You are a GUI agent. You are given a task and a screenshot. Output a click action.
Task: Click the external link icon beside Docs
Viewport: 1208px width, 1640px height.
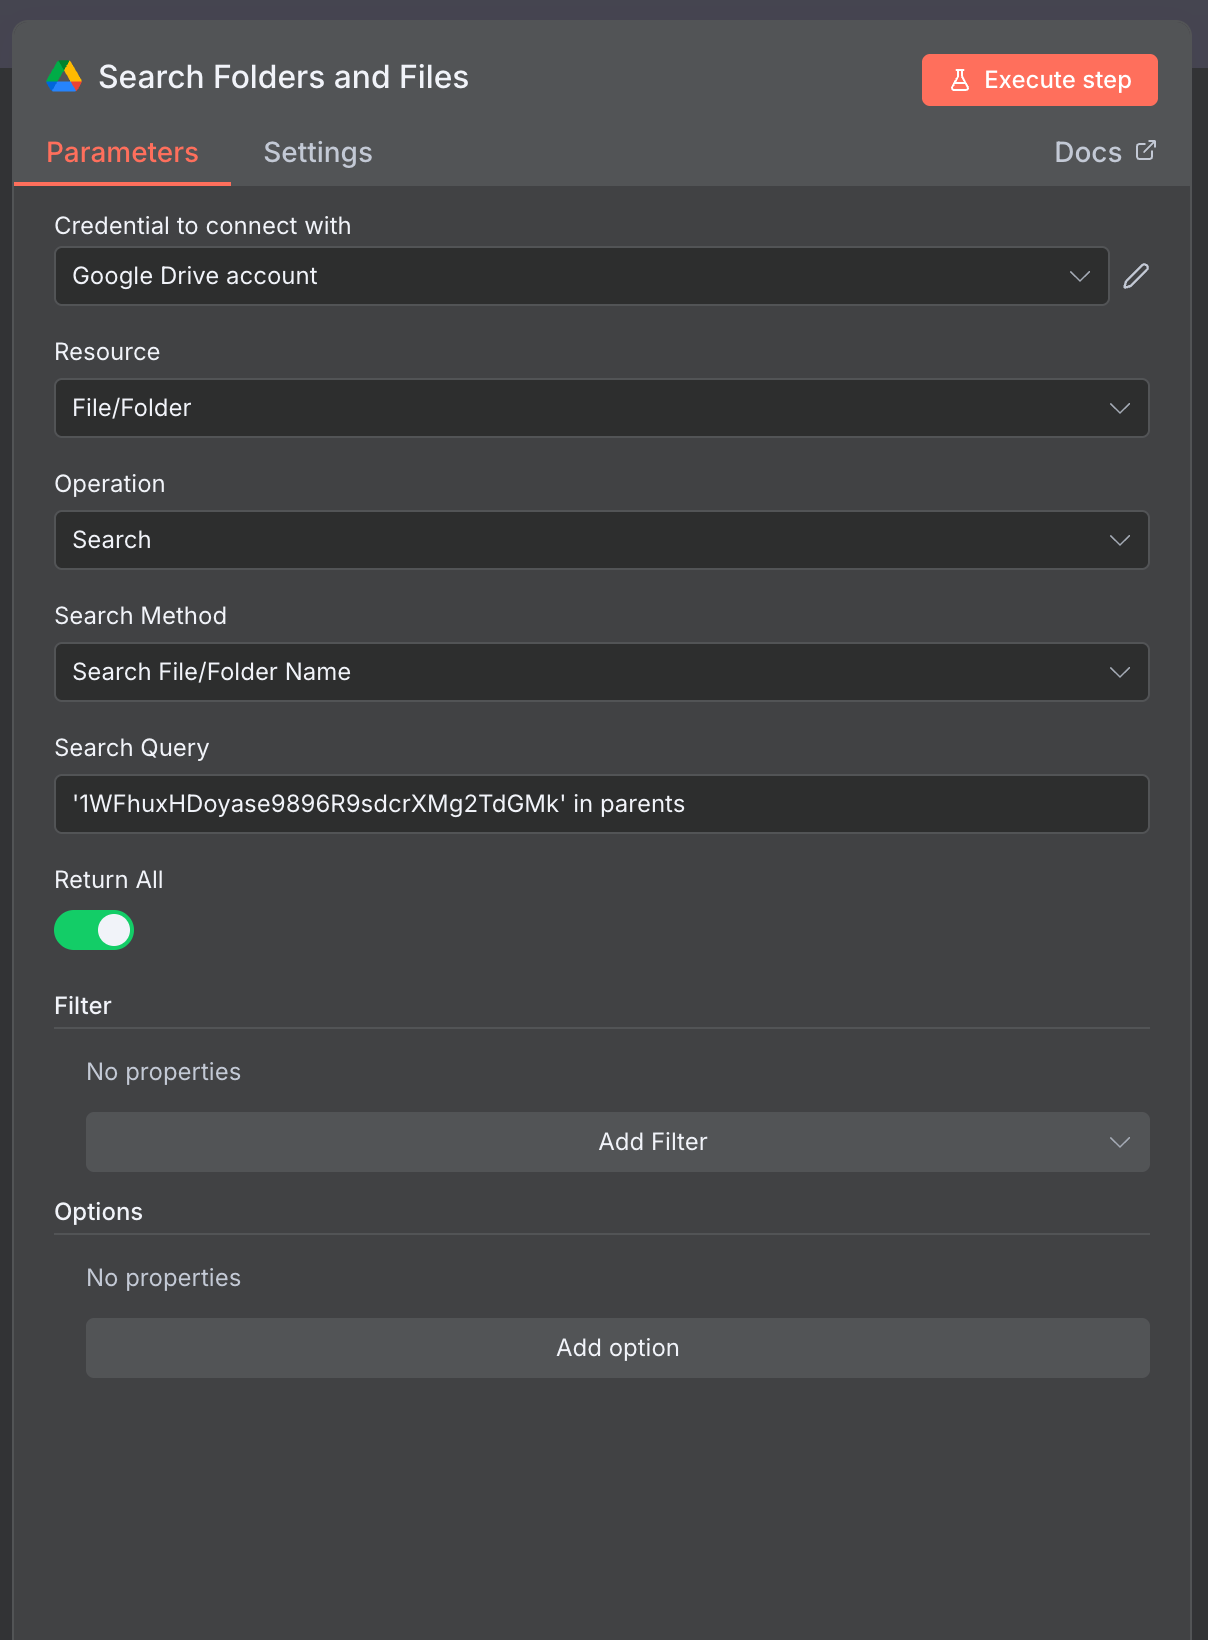[1146, 151]
